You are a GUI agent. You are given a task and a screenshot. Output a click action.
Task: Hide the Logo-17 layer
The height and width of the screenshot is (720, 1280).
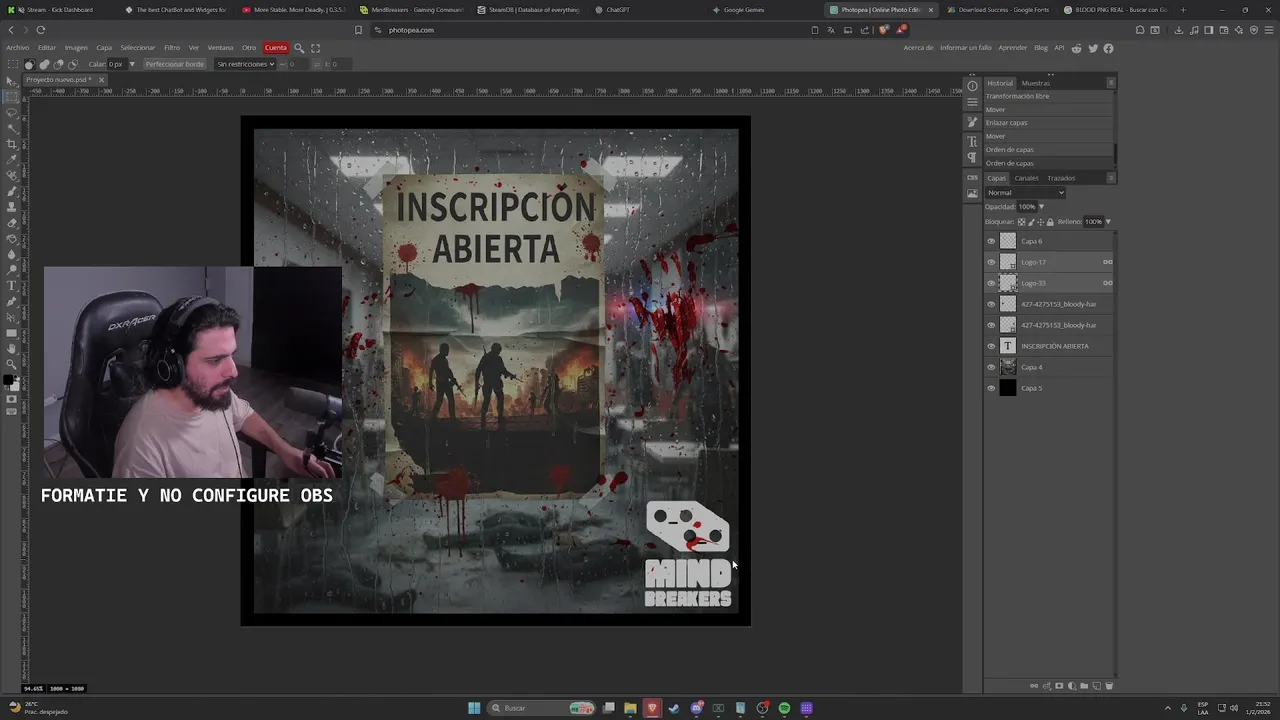tap(991, 262)
